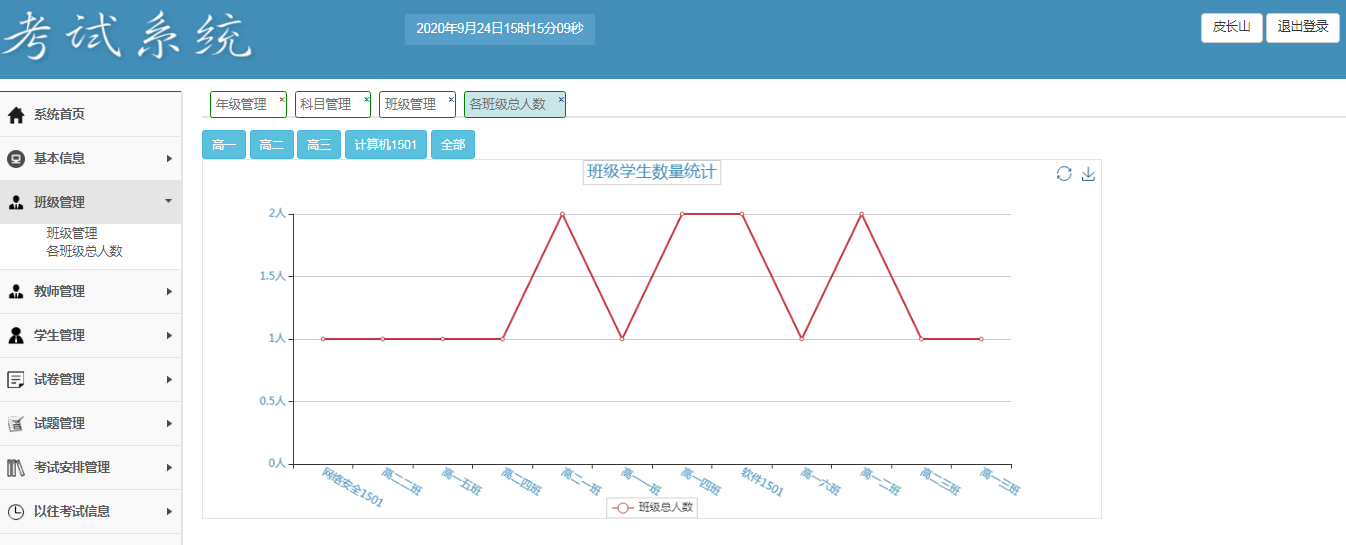This screenshot has width=1346, height=545.
Task: Click the home icon beside 系统首页
Action: 16,115
